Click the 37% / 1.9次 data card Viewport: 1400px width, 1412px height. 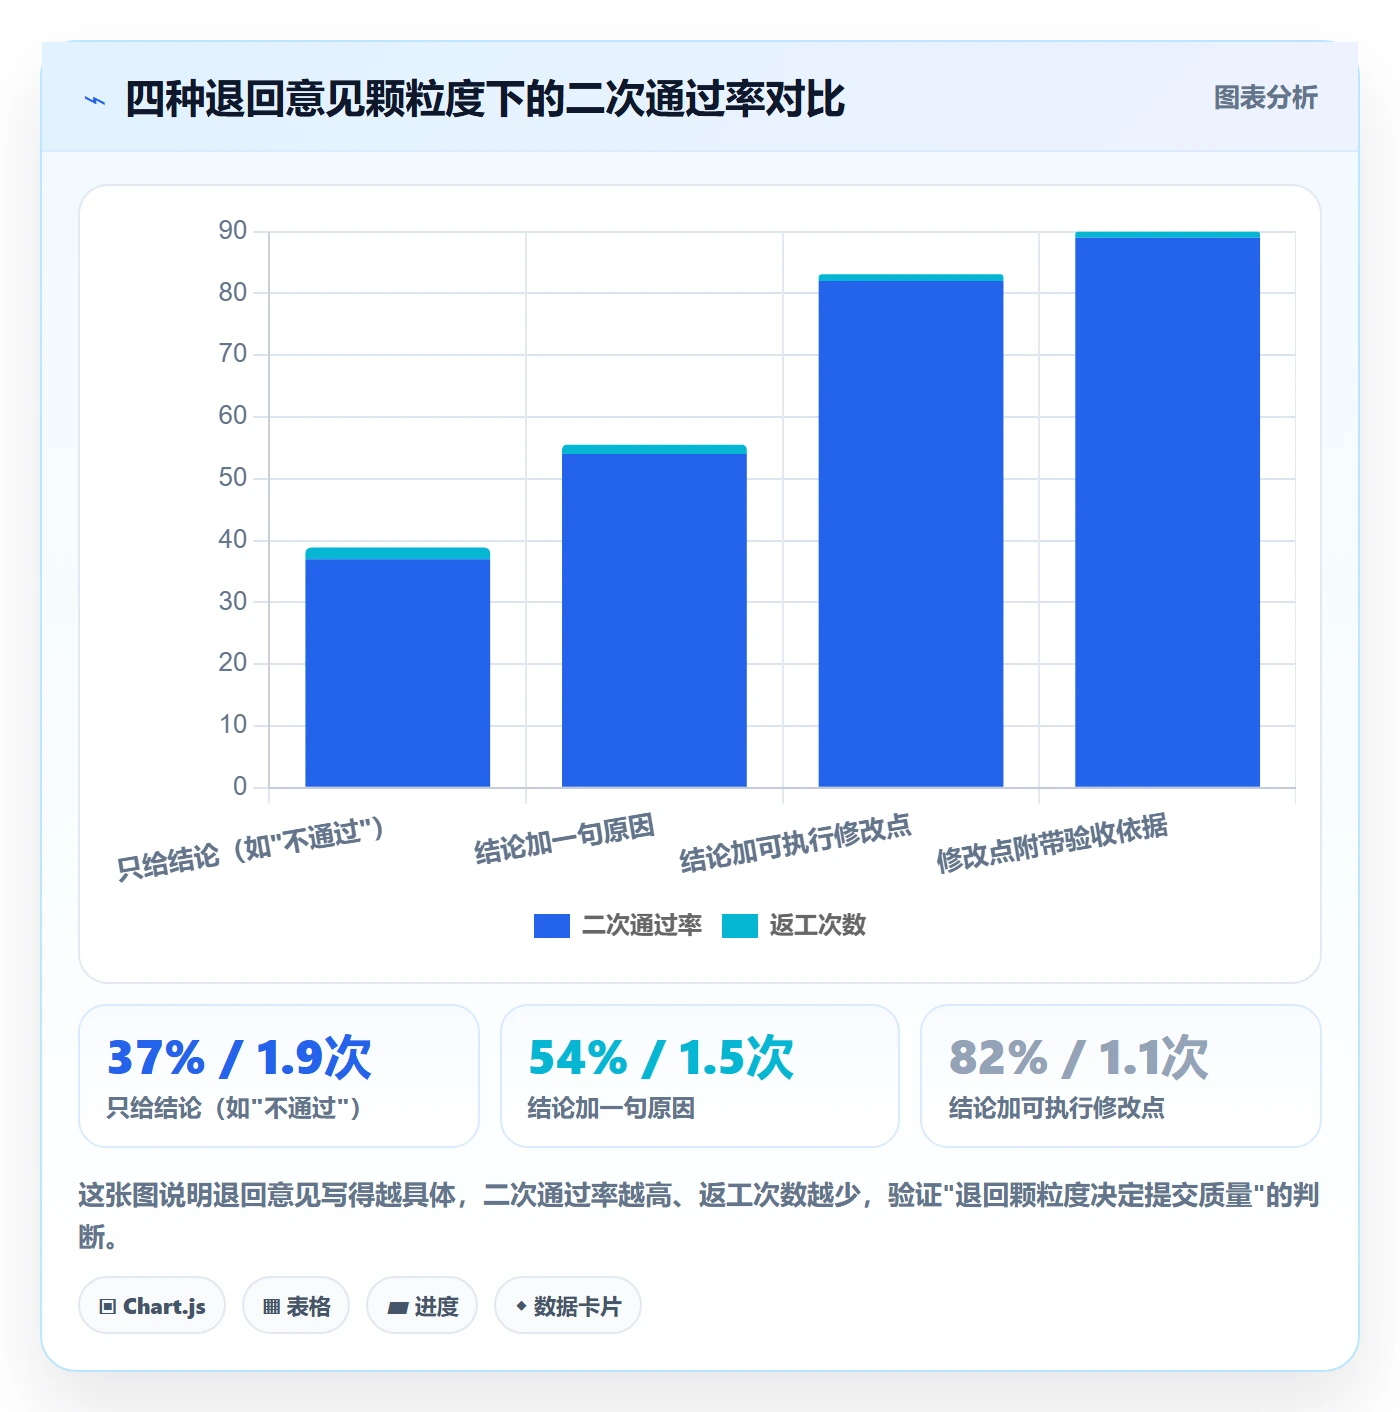(x=279, y=1076)
